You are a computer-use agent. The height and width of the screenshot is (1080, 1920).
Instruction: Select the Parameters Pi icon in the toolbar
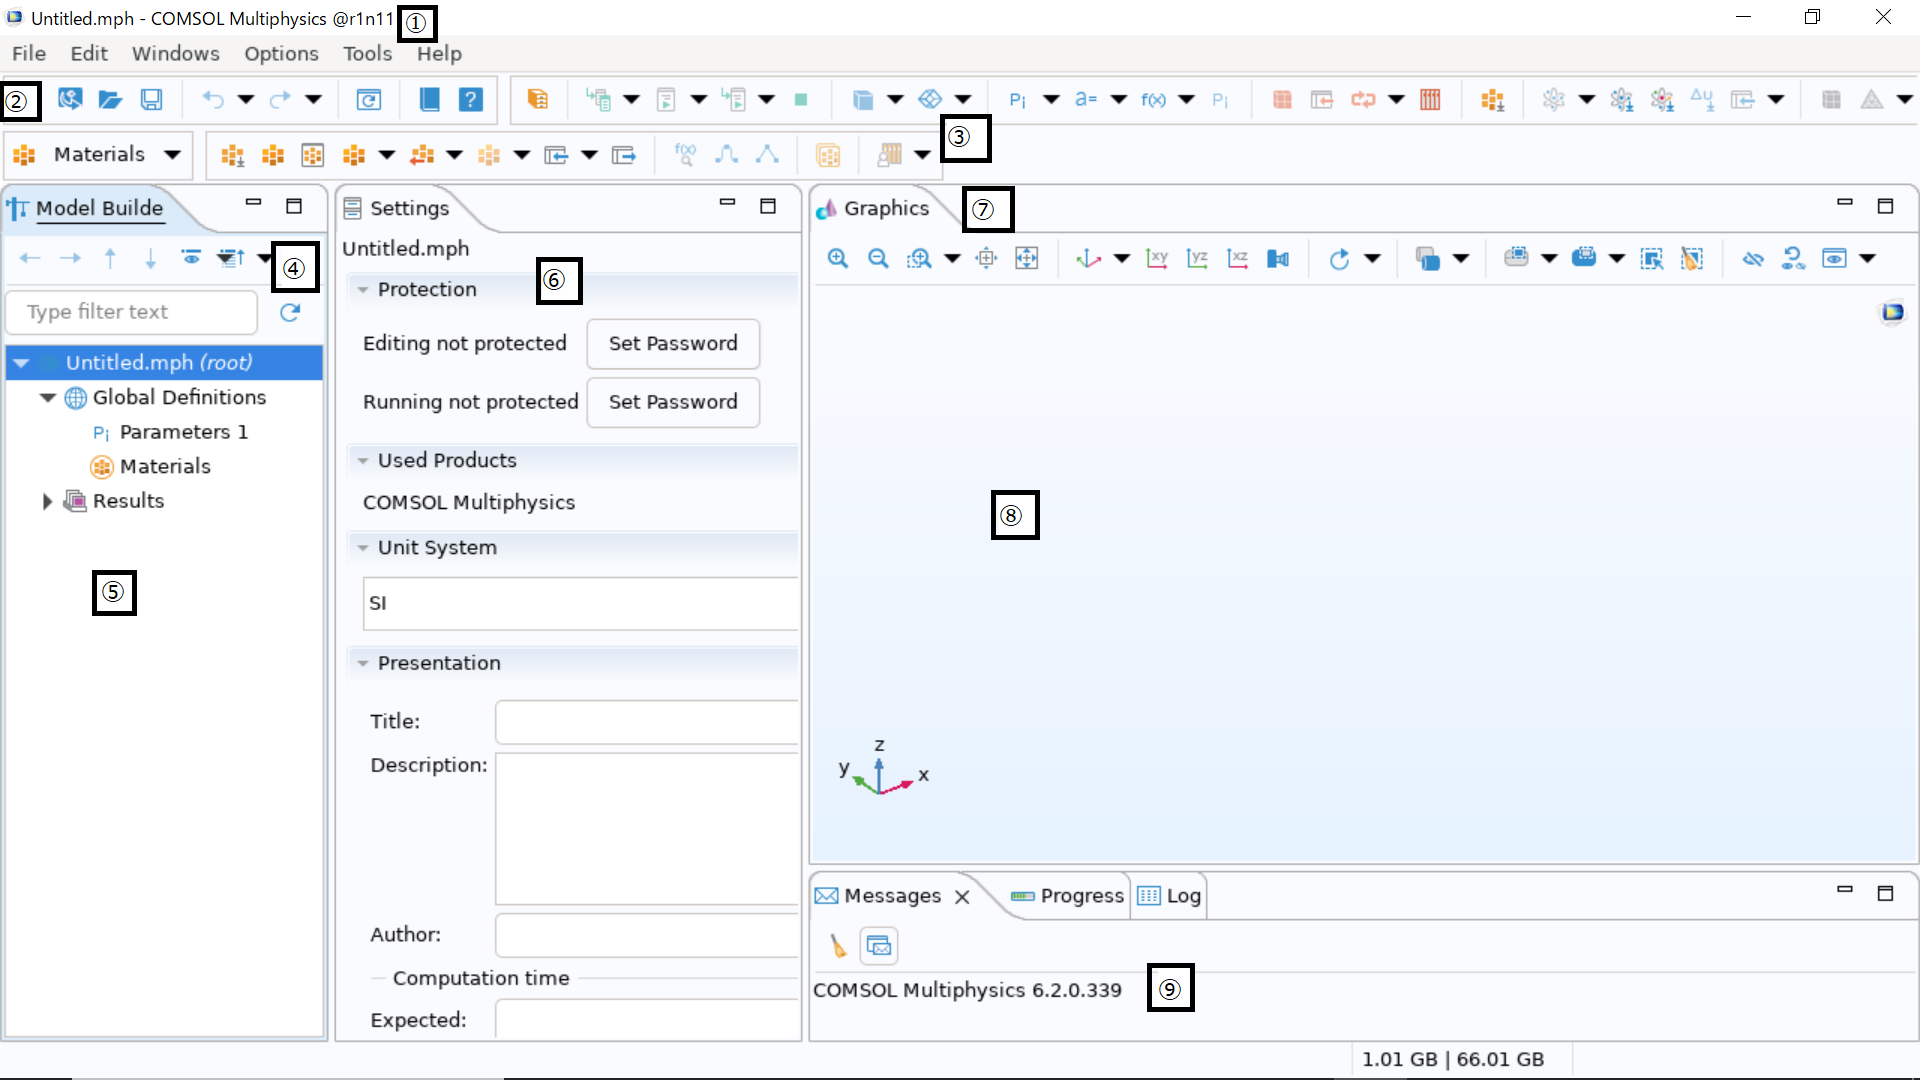click(1018, 100)
